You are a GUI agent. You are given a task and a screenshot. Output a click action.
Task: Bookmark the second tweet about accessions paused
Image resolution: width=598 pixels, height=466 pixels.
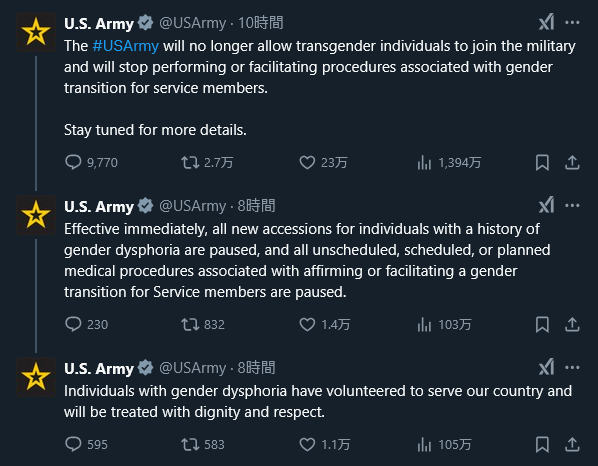pyautogui.click(x=542, y=325)
